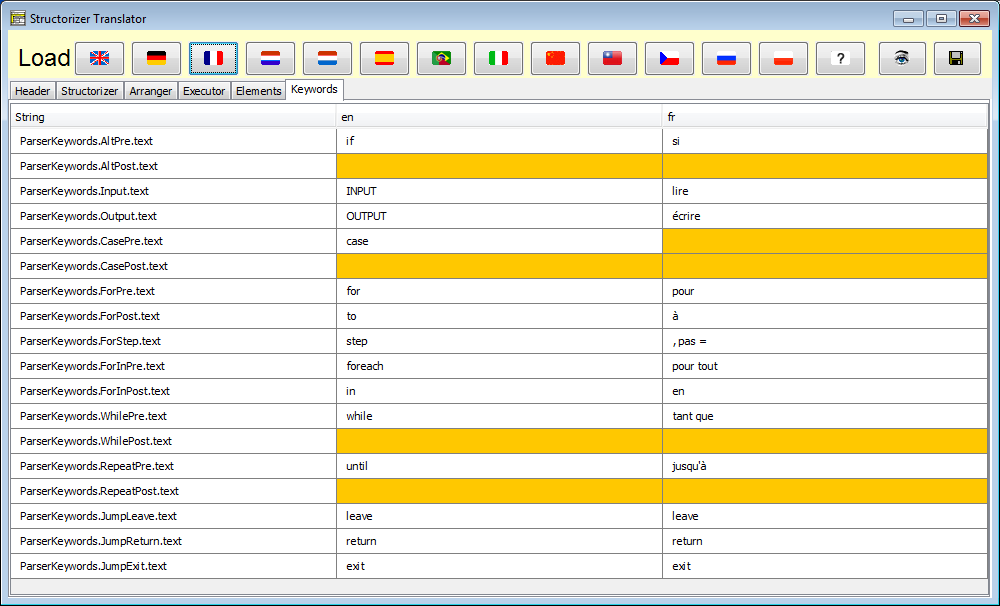Load Portuguese via the Brazil flag button
The height and width of the screenshot is (606, 1000).
coord(441,59)
